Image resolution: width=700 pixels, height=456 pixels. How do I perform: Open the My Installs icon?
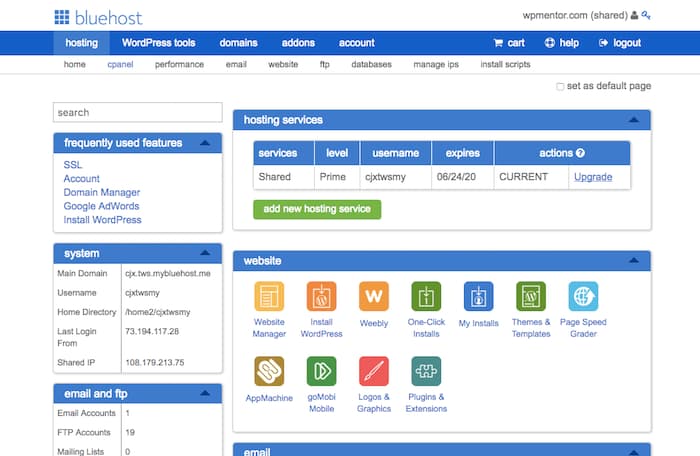coord(478,296)
